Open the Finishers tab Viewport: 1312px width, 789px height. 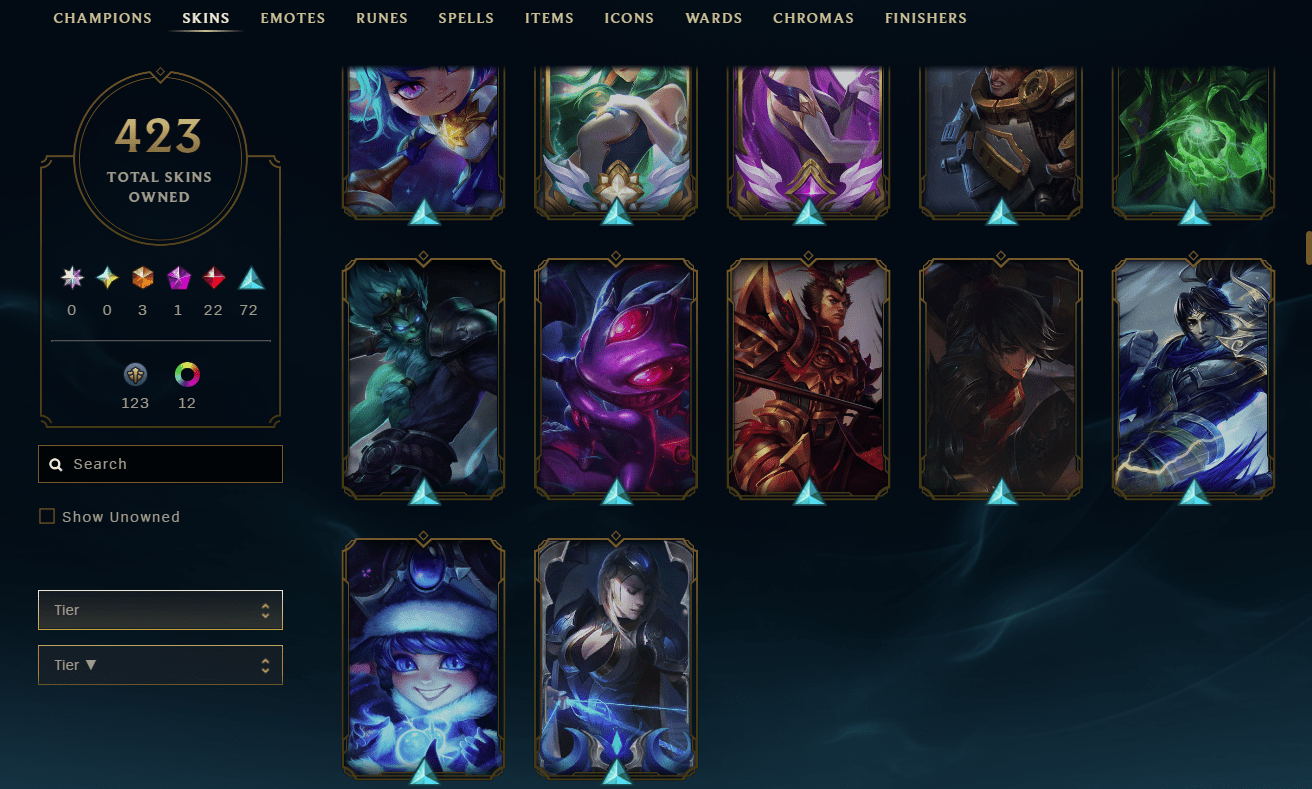click(926, 18)
